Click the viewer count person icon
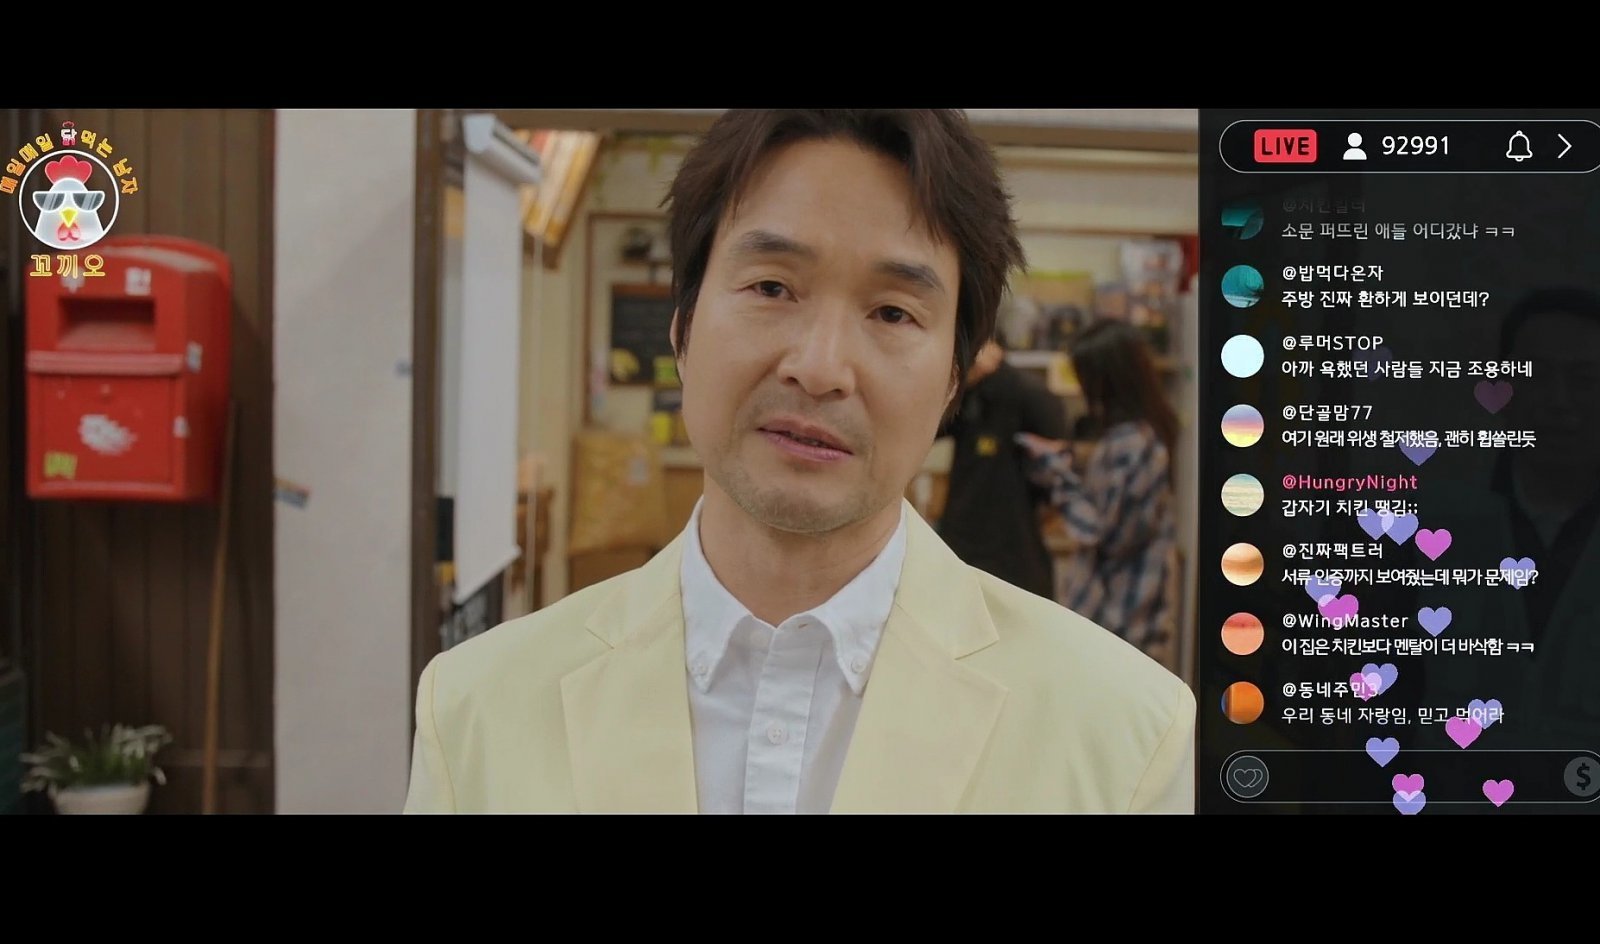The height and width of the screenshot is (944, 1600). 1354,147
